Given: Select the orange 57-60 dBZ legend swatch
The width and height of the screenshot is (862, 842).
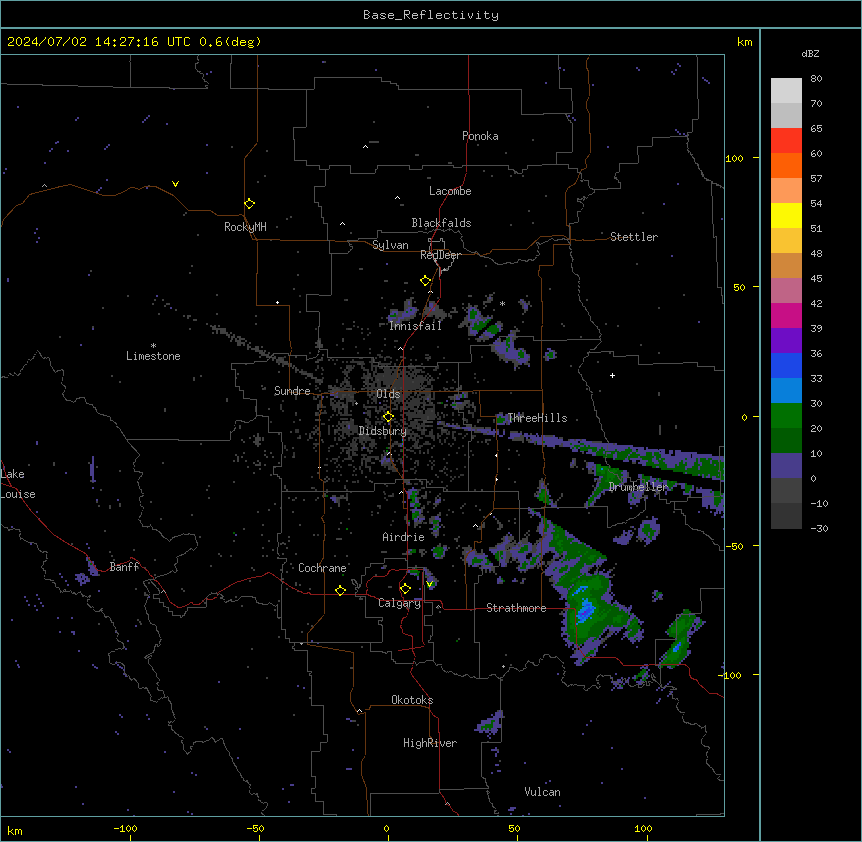Looking at the screenshot, I should click(x=786, y=165).
